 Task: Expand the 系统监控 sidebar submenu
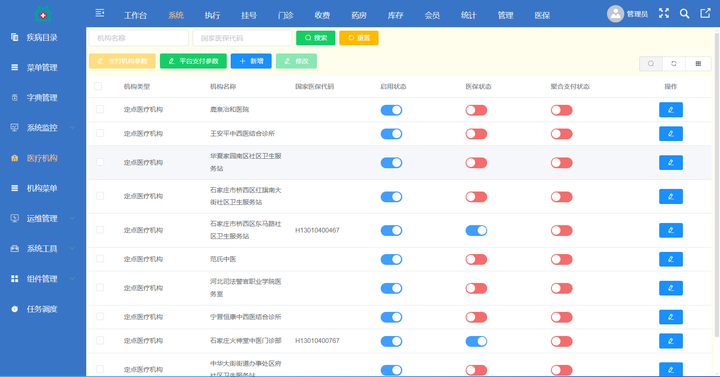point(43,128)
